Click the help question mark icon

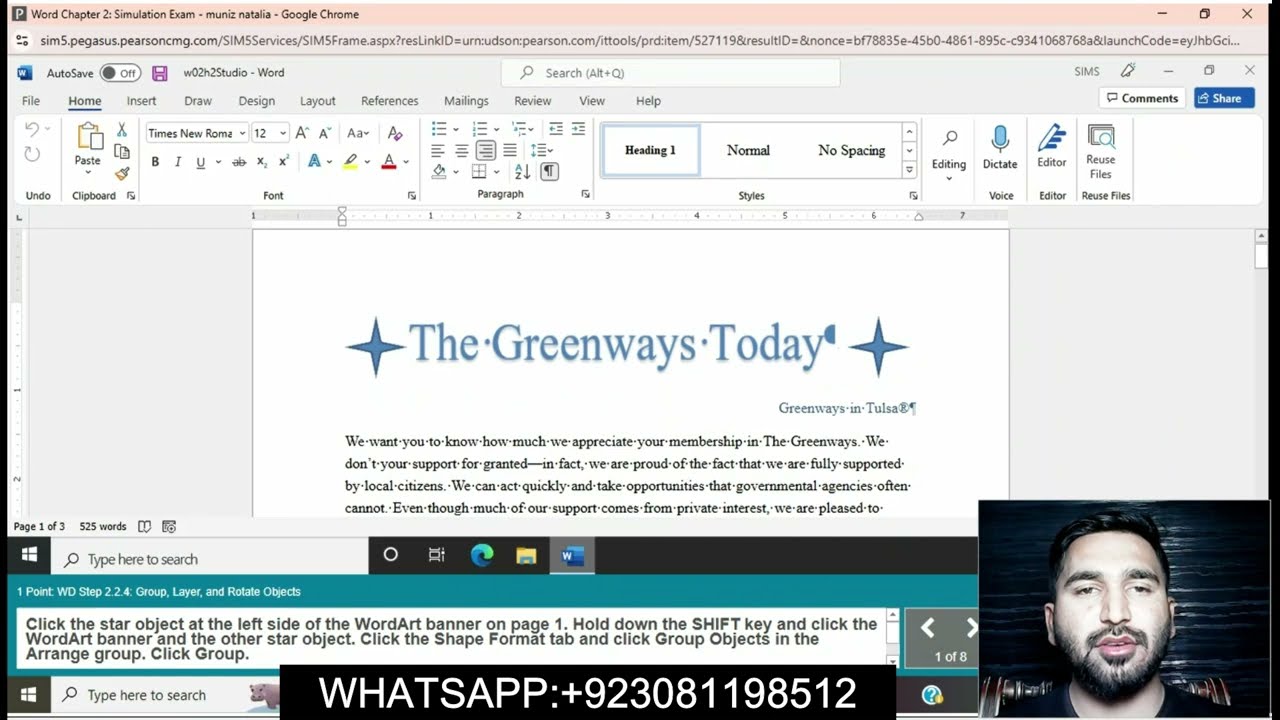(932, 695)
